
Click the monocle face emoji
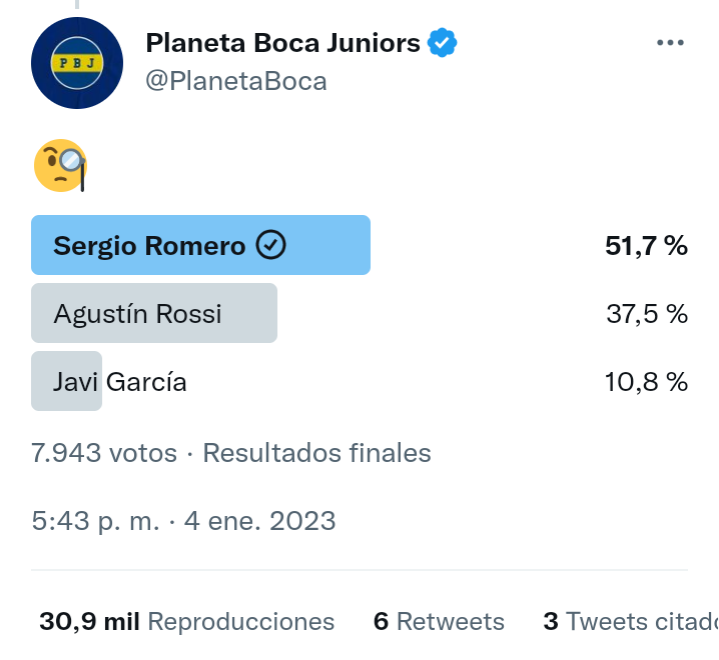coord(60,166)
